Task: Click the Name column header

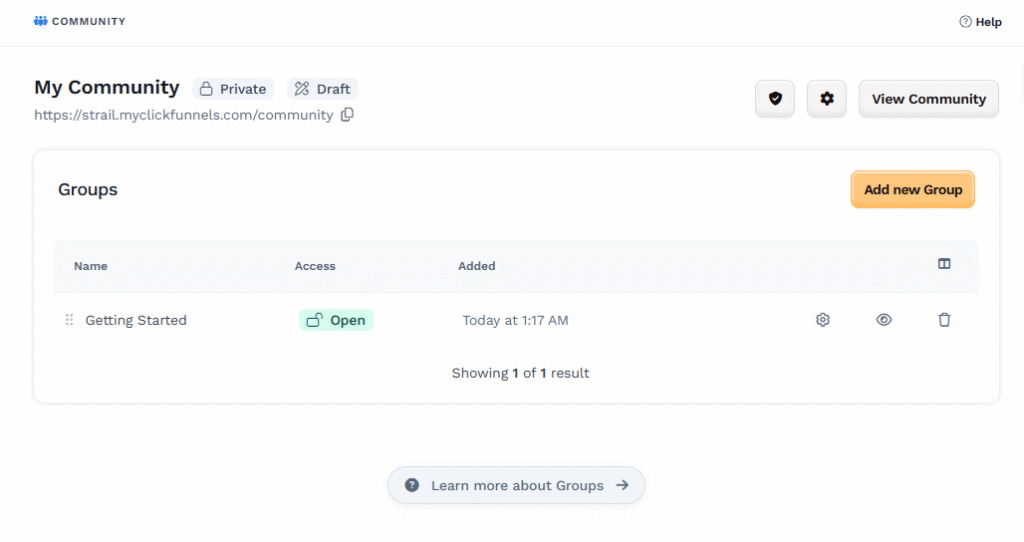Action: click(x=91, y=266)
